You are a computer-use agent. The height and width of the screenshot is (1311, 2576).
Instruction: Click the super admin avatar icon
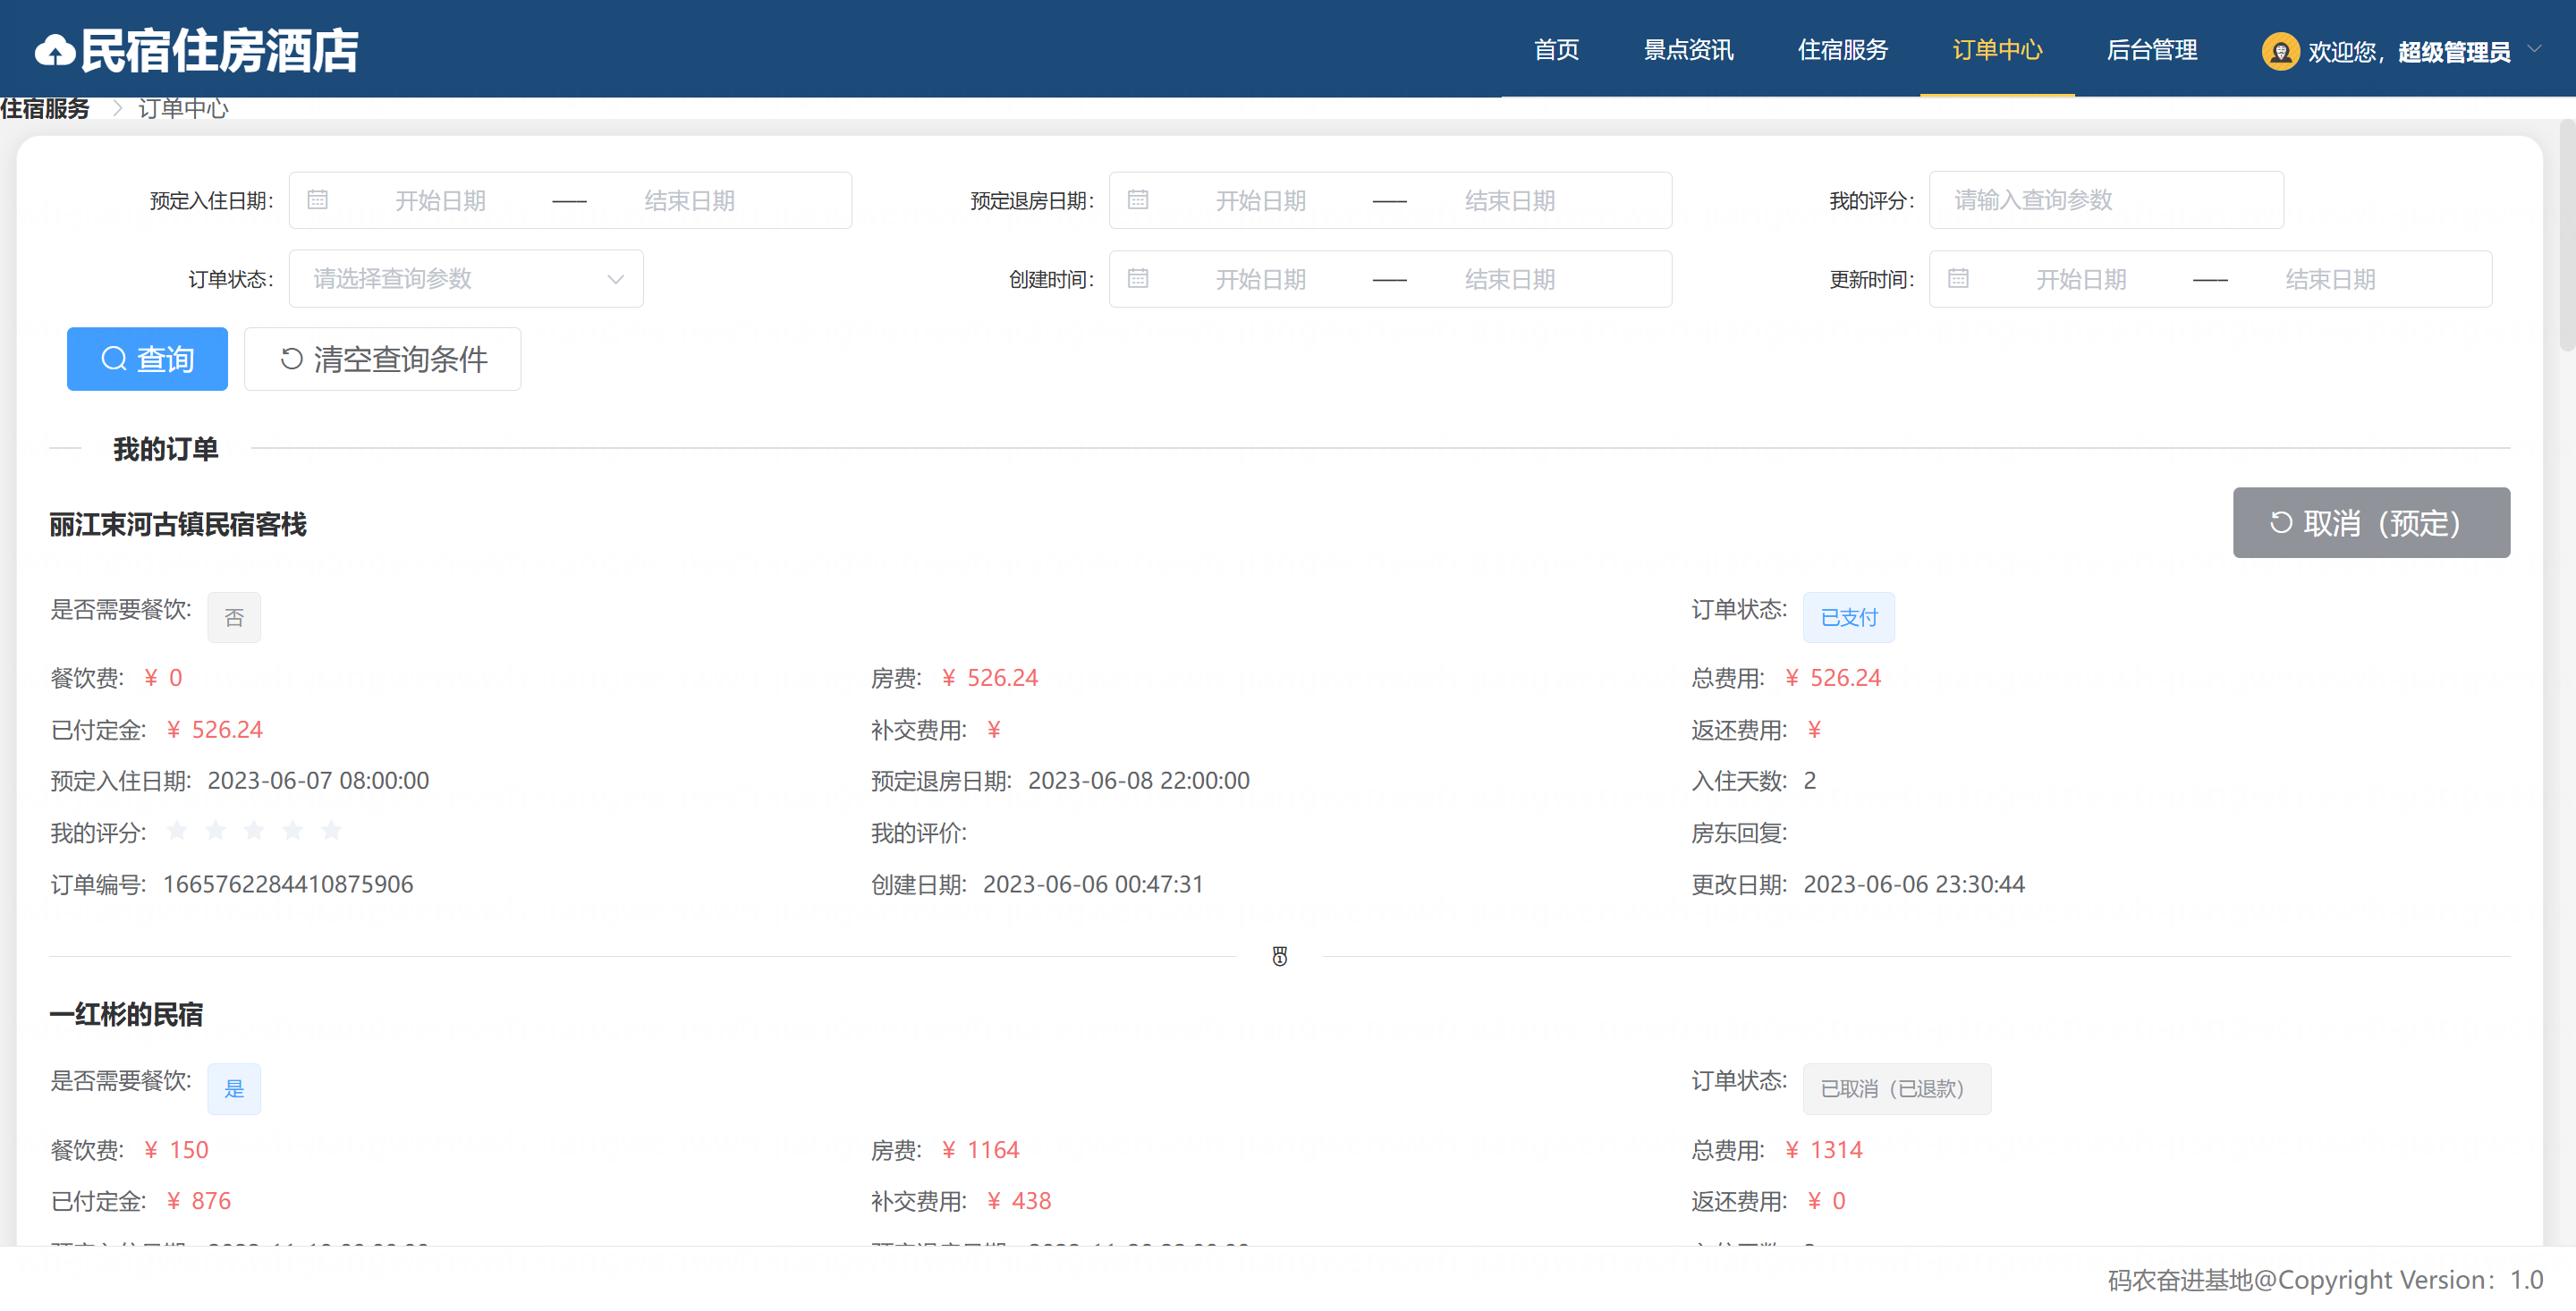point(2280,51)
